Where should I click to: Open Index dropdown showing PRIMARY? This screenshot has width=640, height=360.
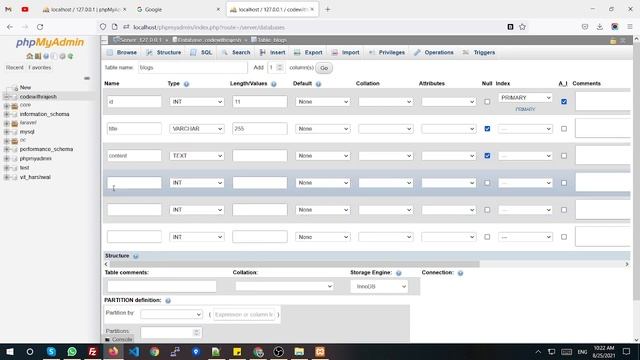pos(525,98)
